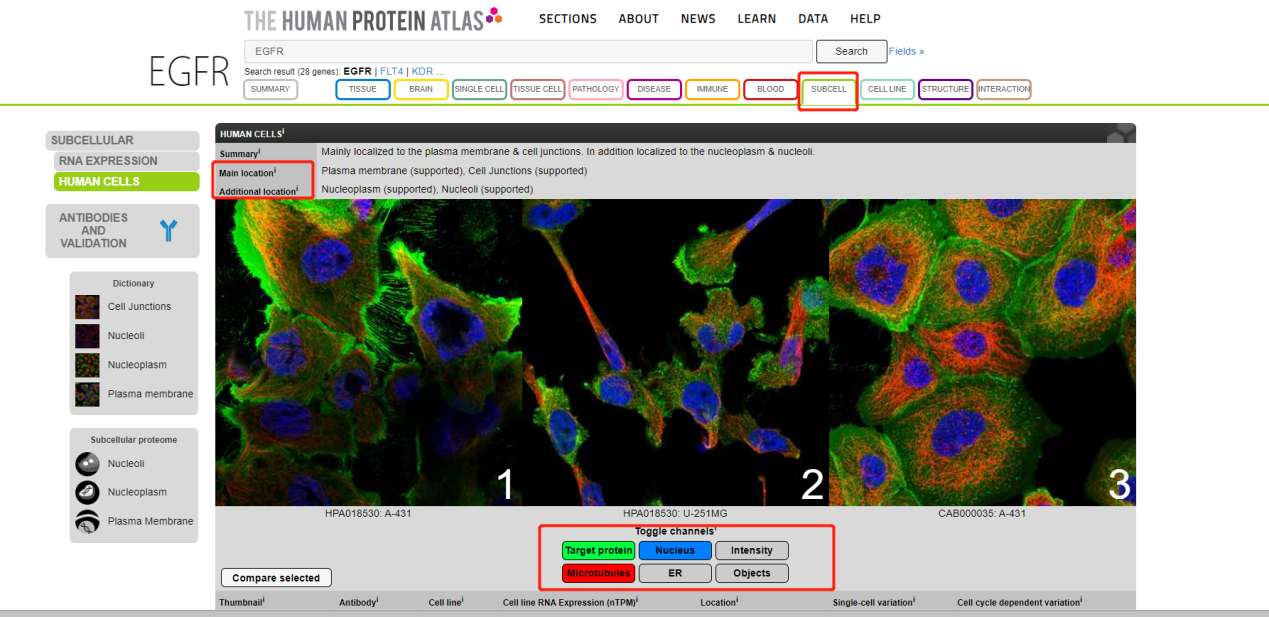Expand search Fields options
This screenshot has height=617, width=1269.
tap(906, 52)
